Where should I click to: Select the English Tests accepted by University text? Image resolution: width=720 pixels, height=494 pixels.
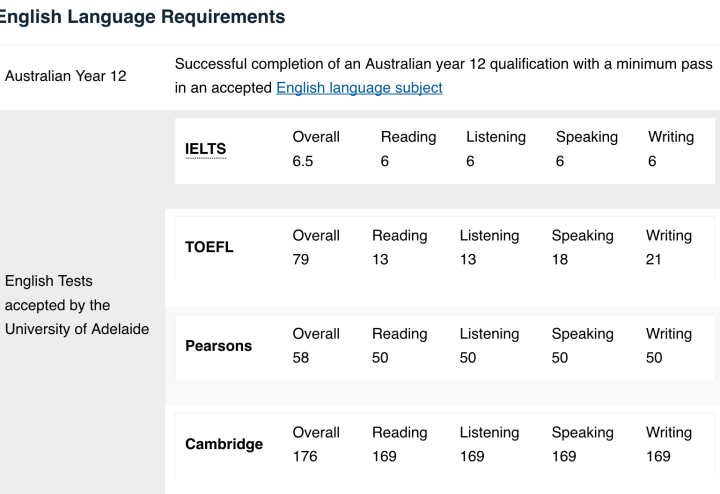[77, 305]
